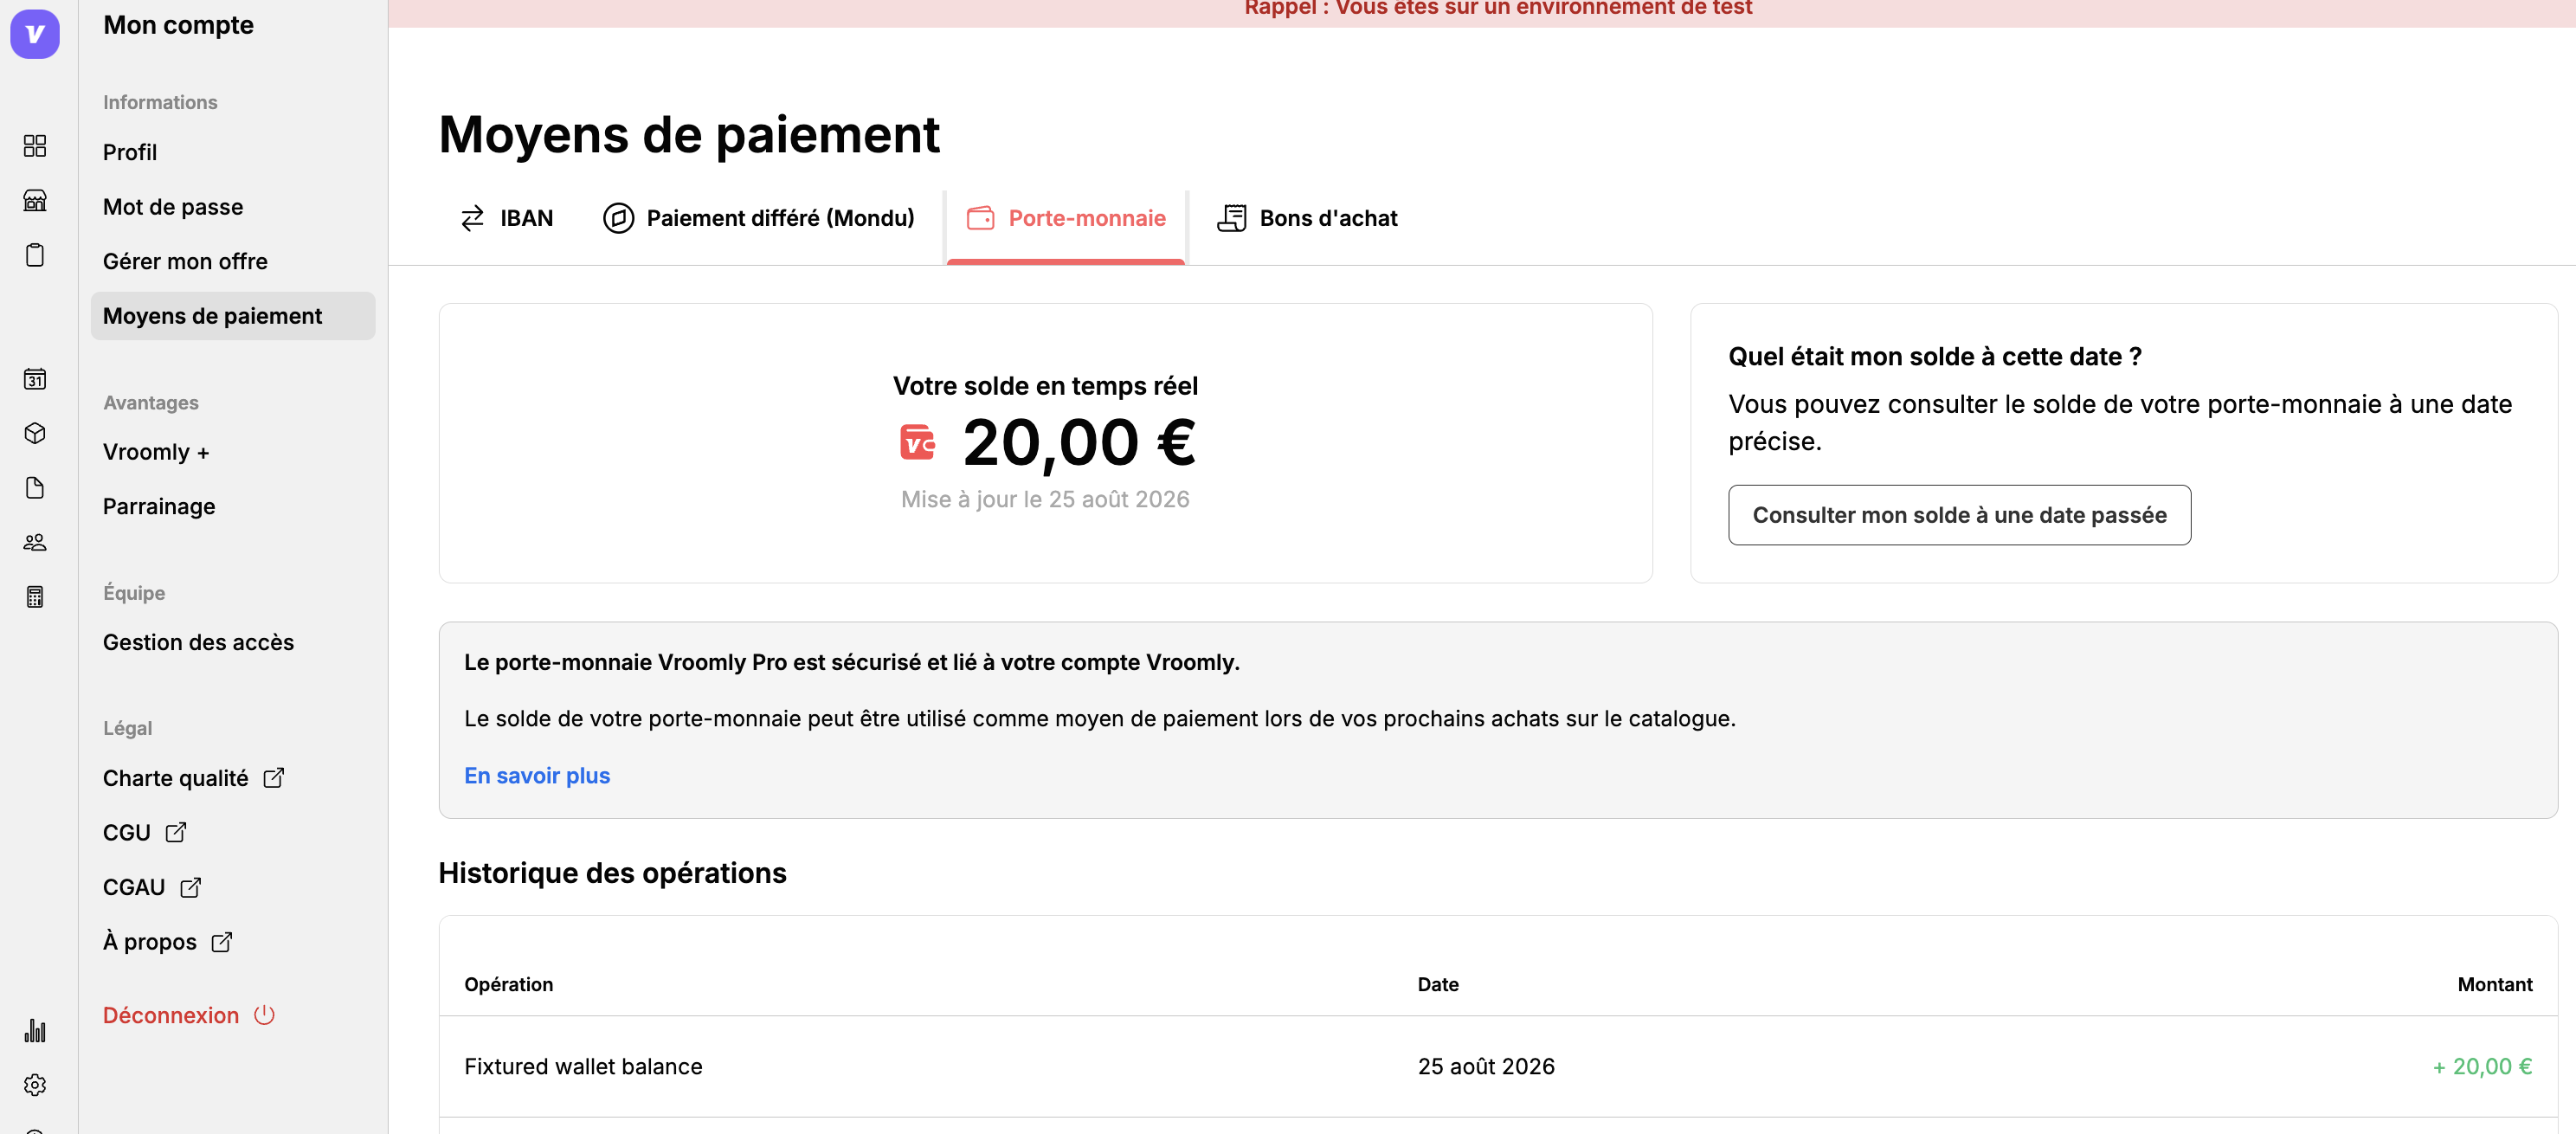Viewport: 2576px width, 1134px height.
Task: Follow the En savoir plus link
Action: point(537,776)
